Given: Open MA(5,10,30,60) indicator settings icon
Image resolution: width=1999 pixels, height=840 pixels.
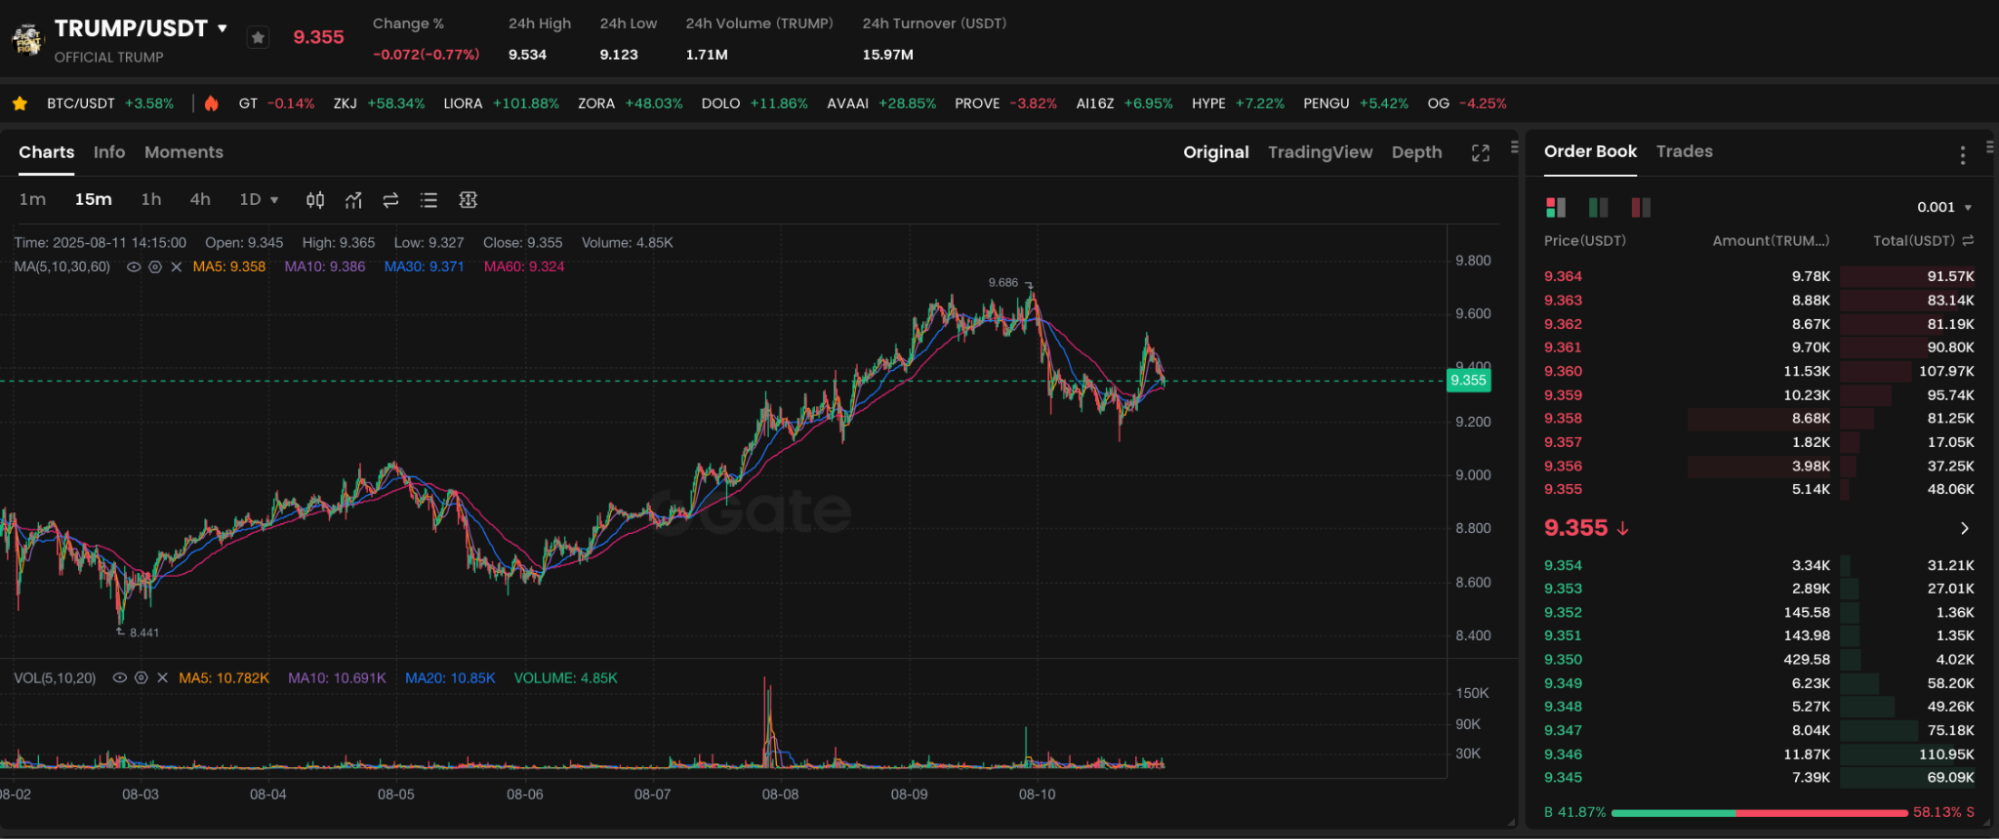Looking at the screenshot, I should (155, 267).
